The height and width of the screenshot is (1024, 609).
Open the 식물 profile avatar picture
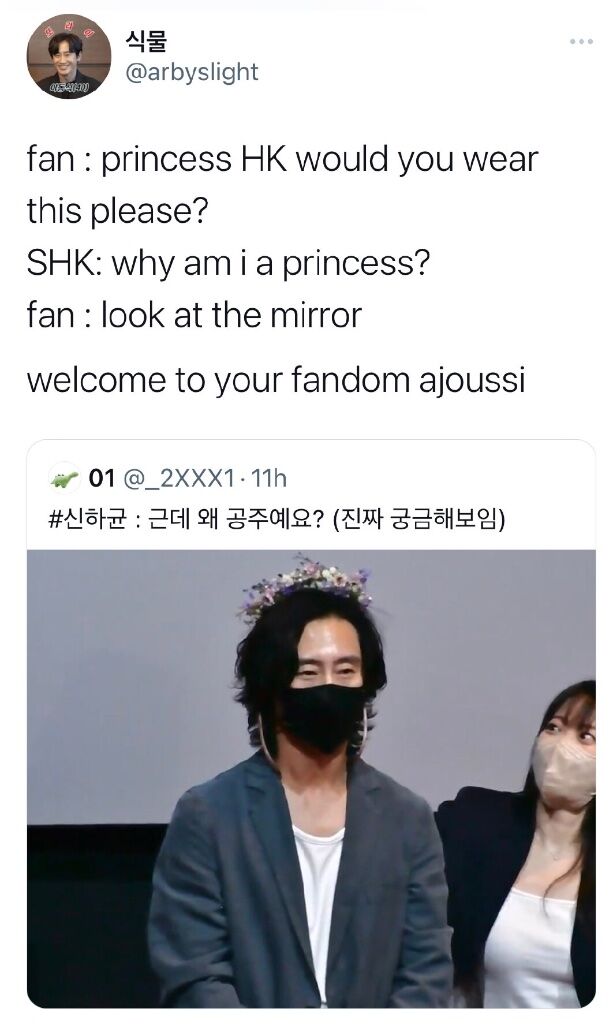point(69,56)
